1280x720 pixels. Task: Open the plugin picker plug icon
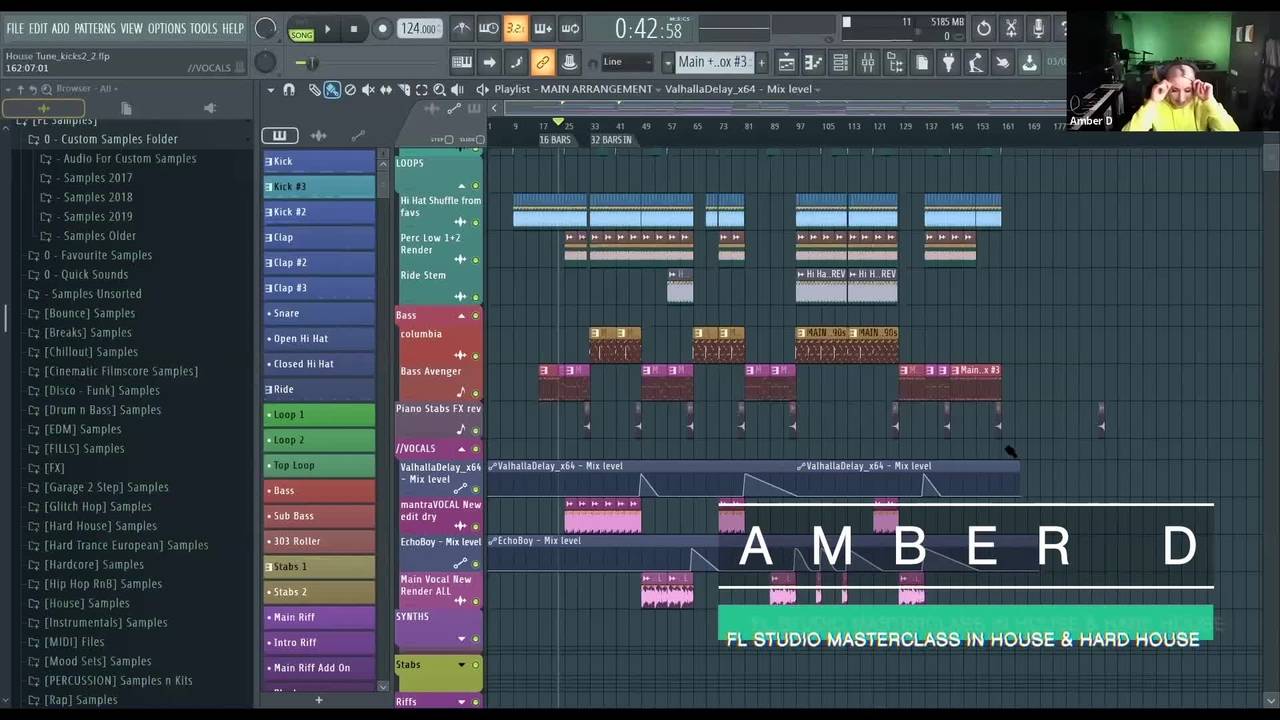[948, 63]
